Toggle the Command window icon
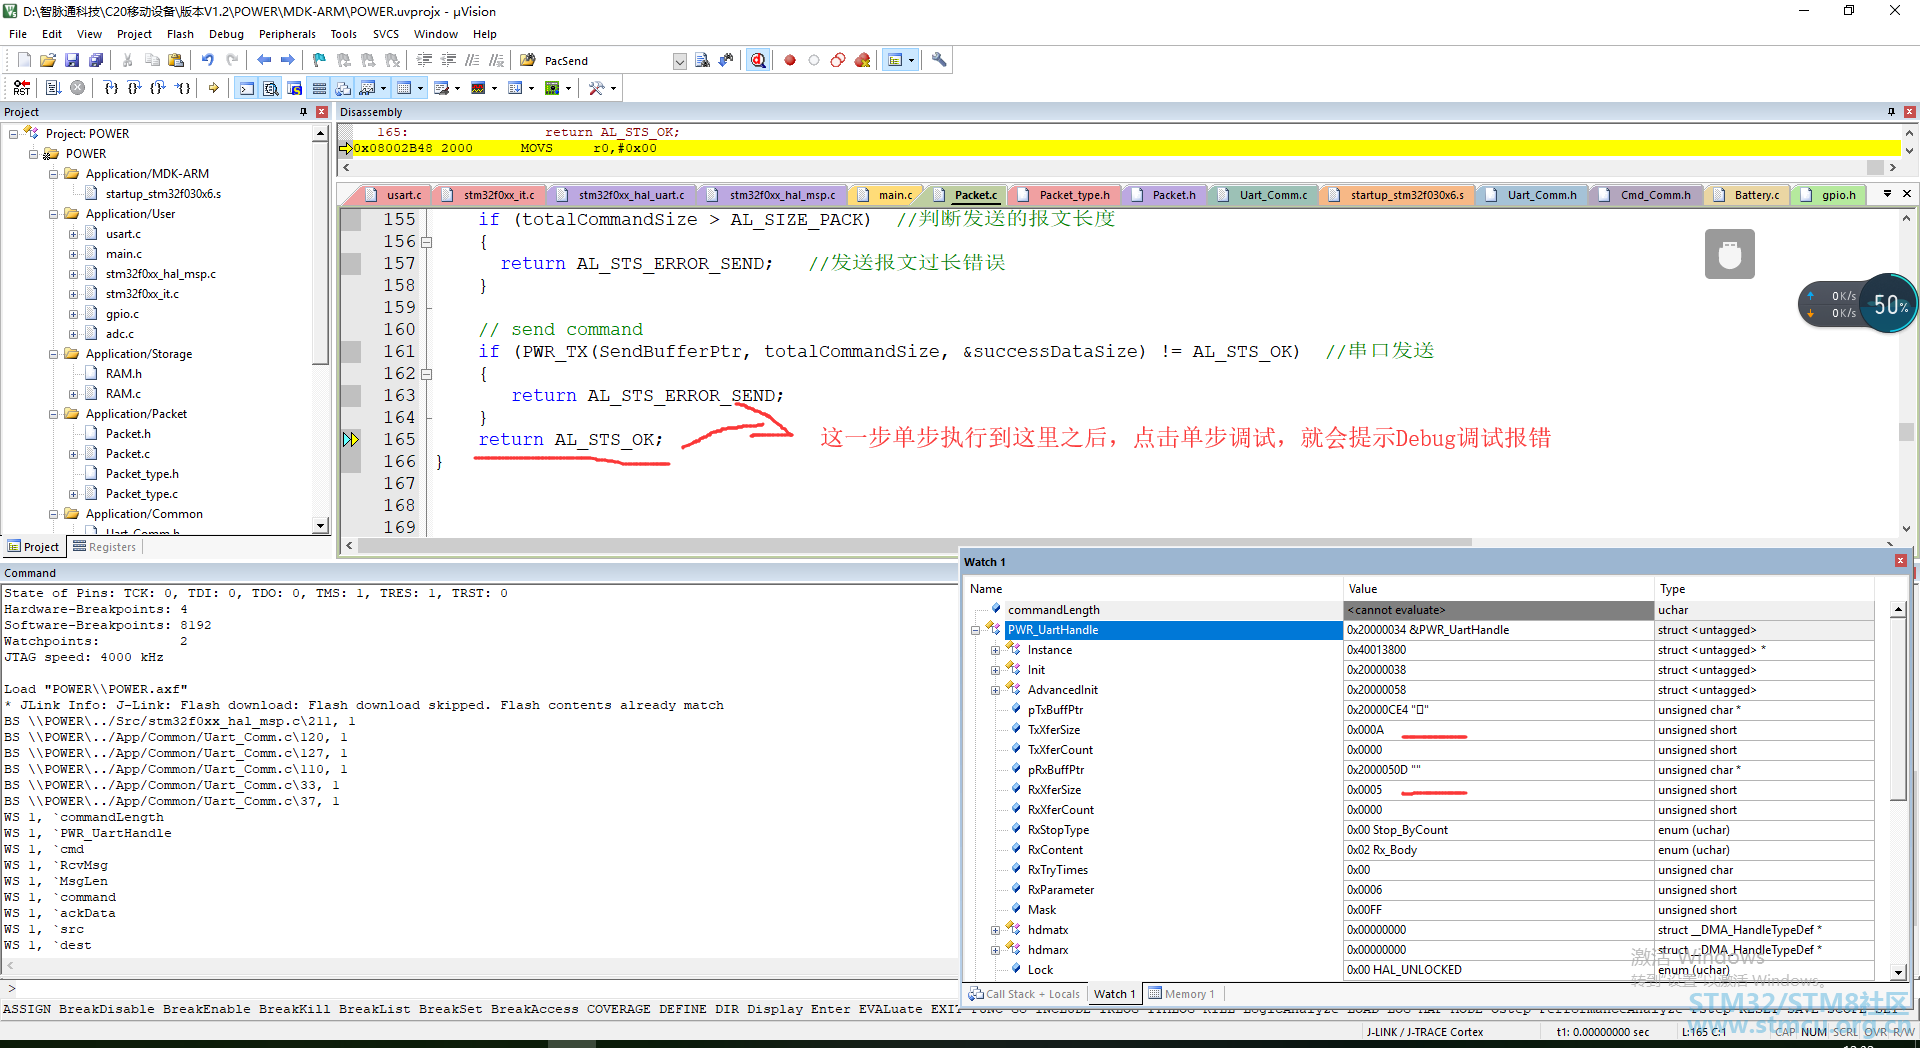The height and width of the screenshot is (1048, 1920). pos(246,88)
